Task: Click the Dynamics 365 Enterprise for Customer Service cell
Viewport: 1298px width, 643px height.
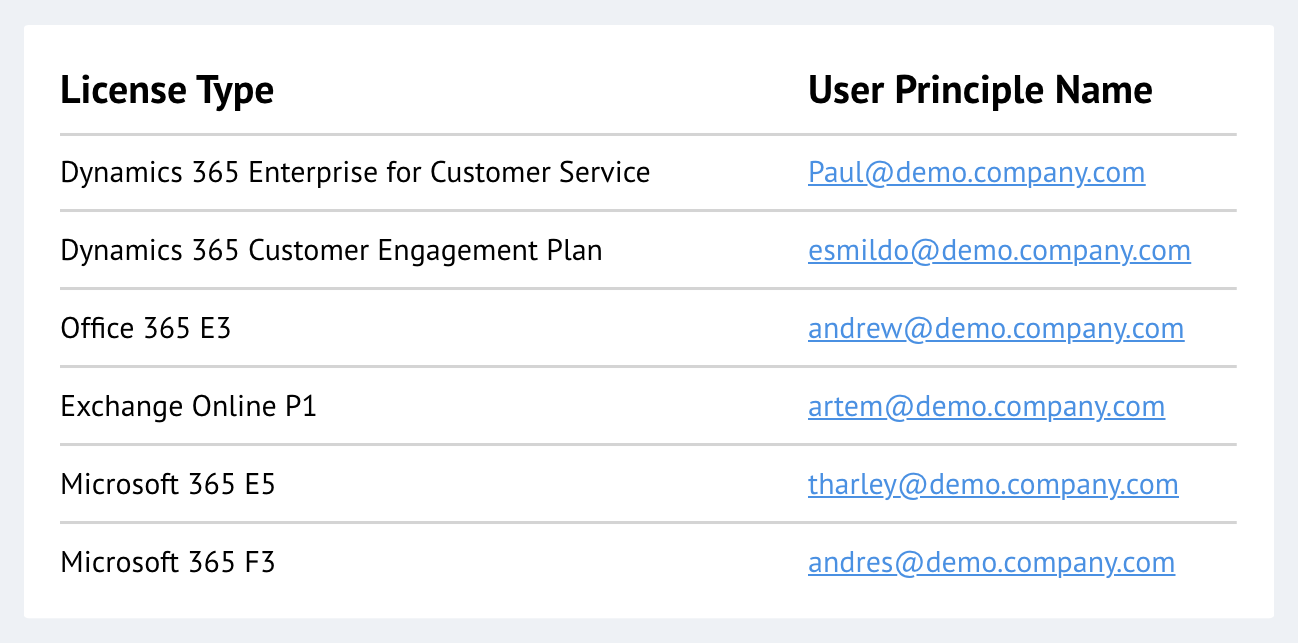Action: pos(355,173)
